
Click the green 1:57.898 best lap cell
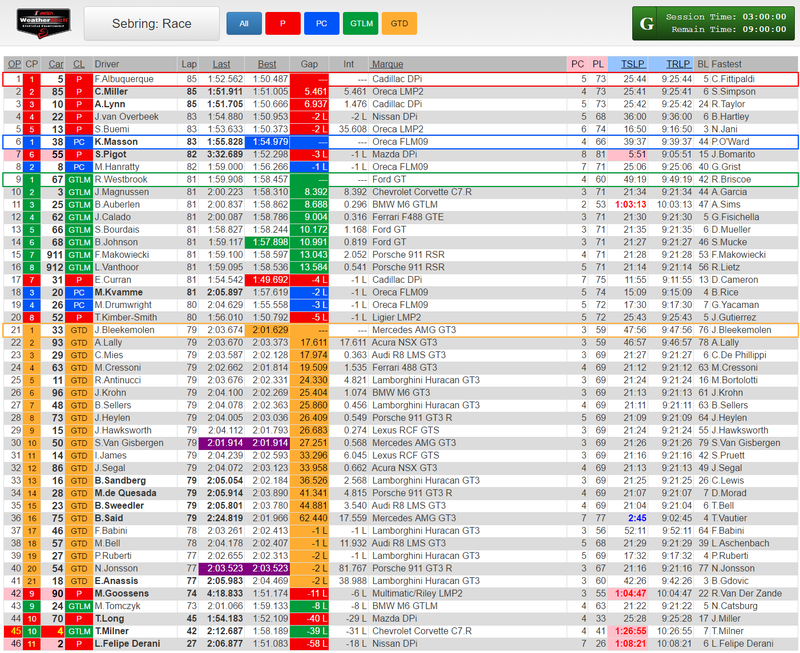(x=267, y=242)
